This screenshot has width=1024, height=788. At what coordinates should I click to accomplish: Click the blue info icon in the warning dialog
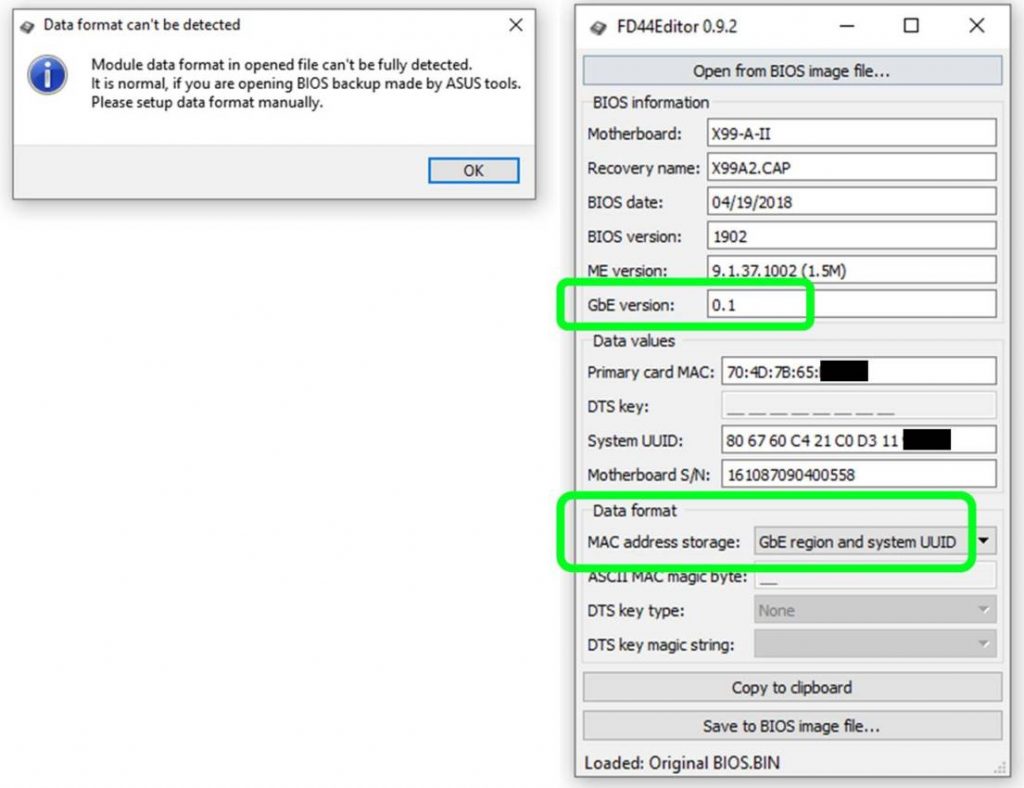click(46, 75)
